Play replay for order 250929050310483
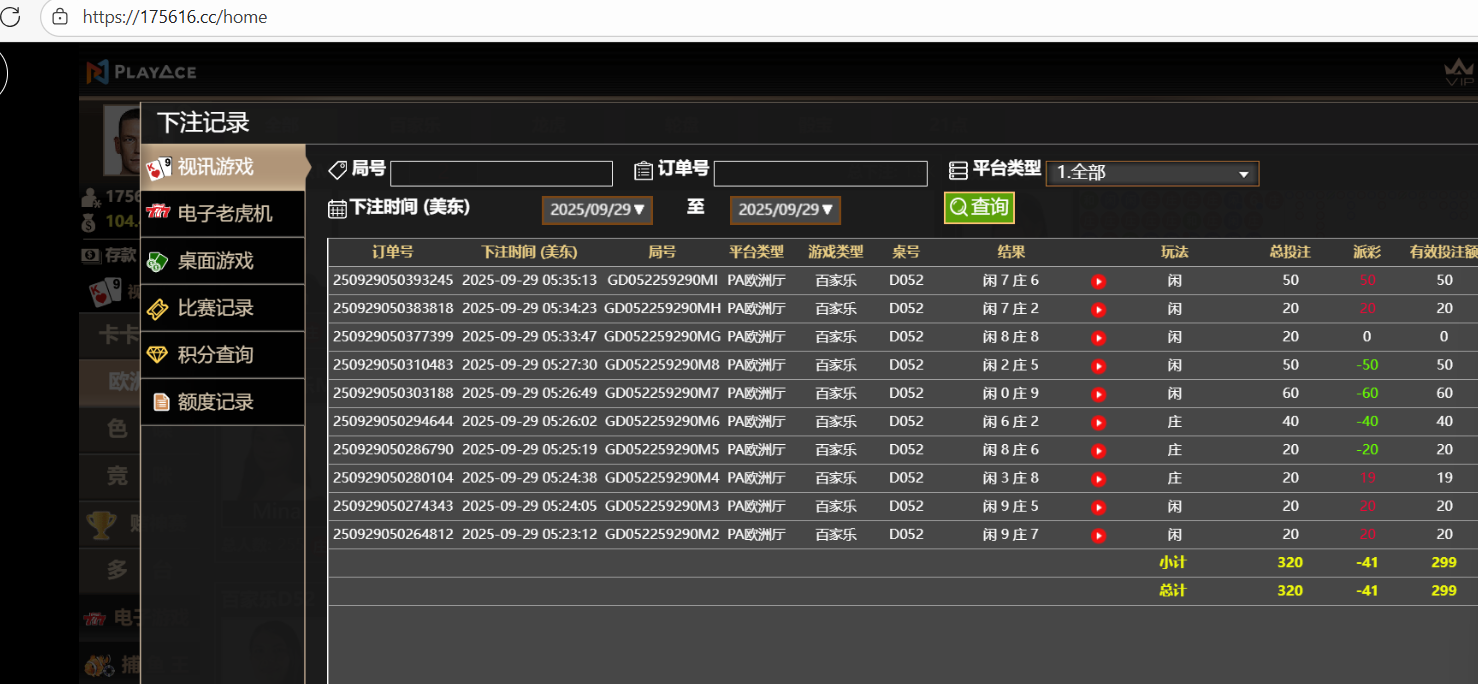1478x684 pixels. click(x=1098, y=366)
